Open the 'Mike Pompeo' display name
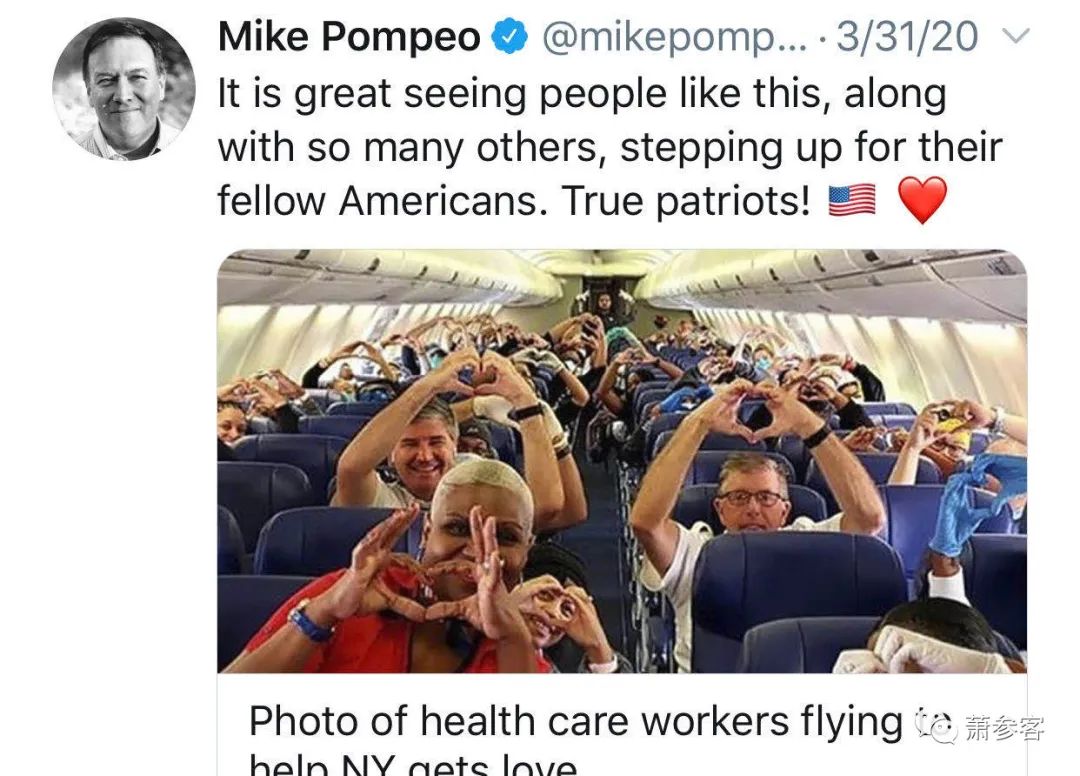This screenshot has width=1080, height=776. click(349, 37)
